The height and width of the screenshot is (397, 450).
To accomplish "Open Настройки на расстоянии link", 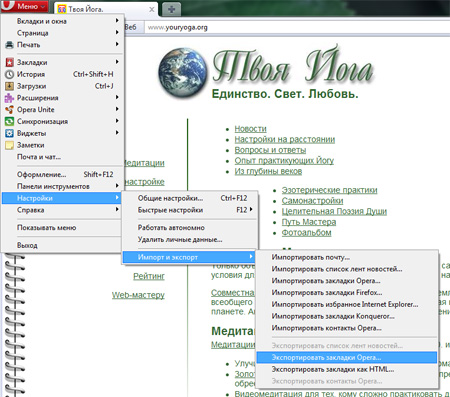I will (x=285, y=139).
